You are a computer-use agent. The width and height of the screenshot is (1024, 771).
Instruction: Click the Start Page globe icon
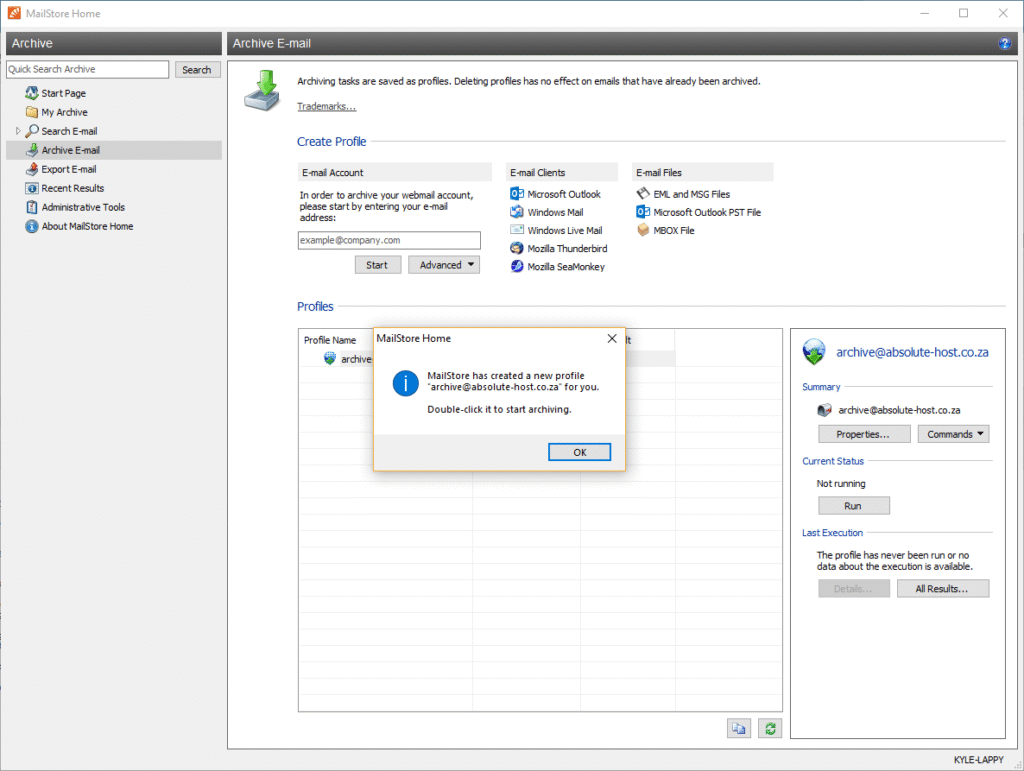pos(31,93)
